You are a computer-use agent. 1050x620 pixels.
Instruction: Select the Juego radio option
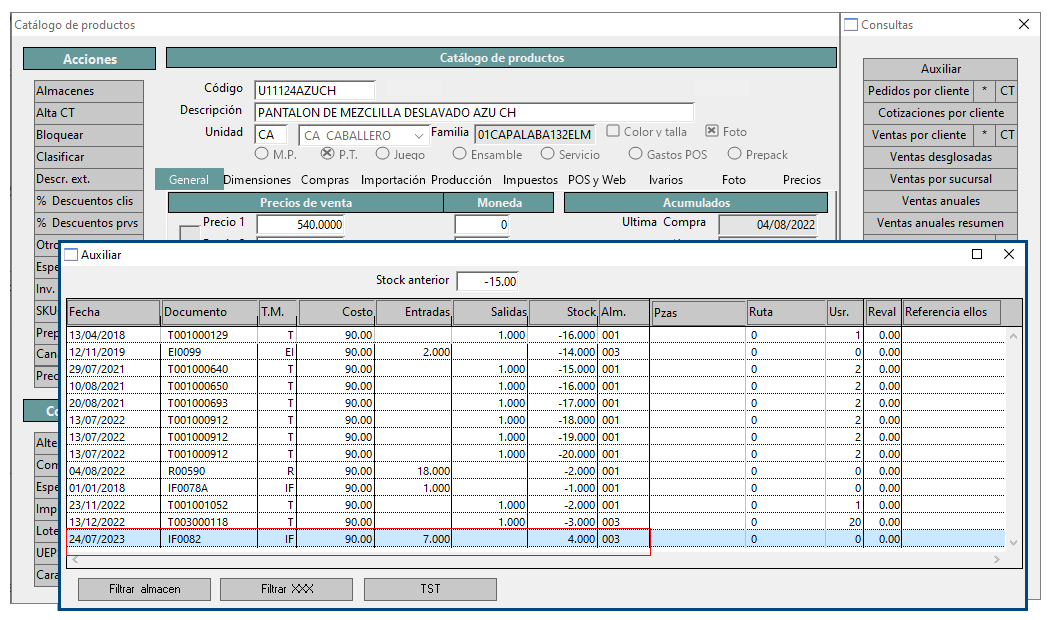click(x=382, y=154)
